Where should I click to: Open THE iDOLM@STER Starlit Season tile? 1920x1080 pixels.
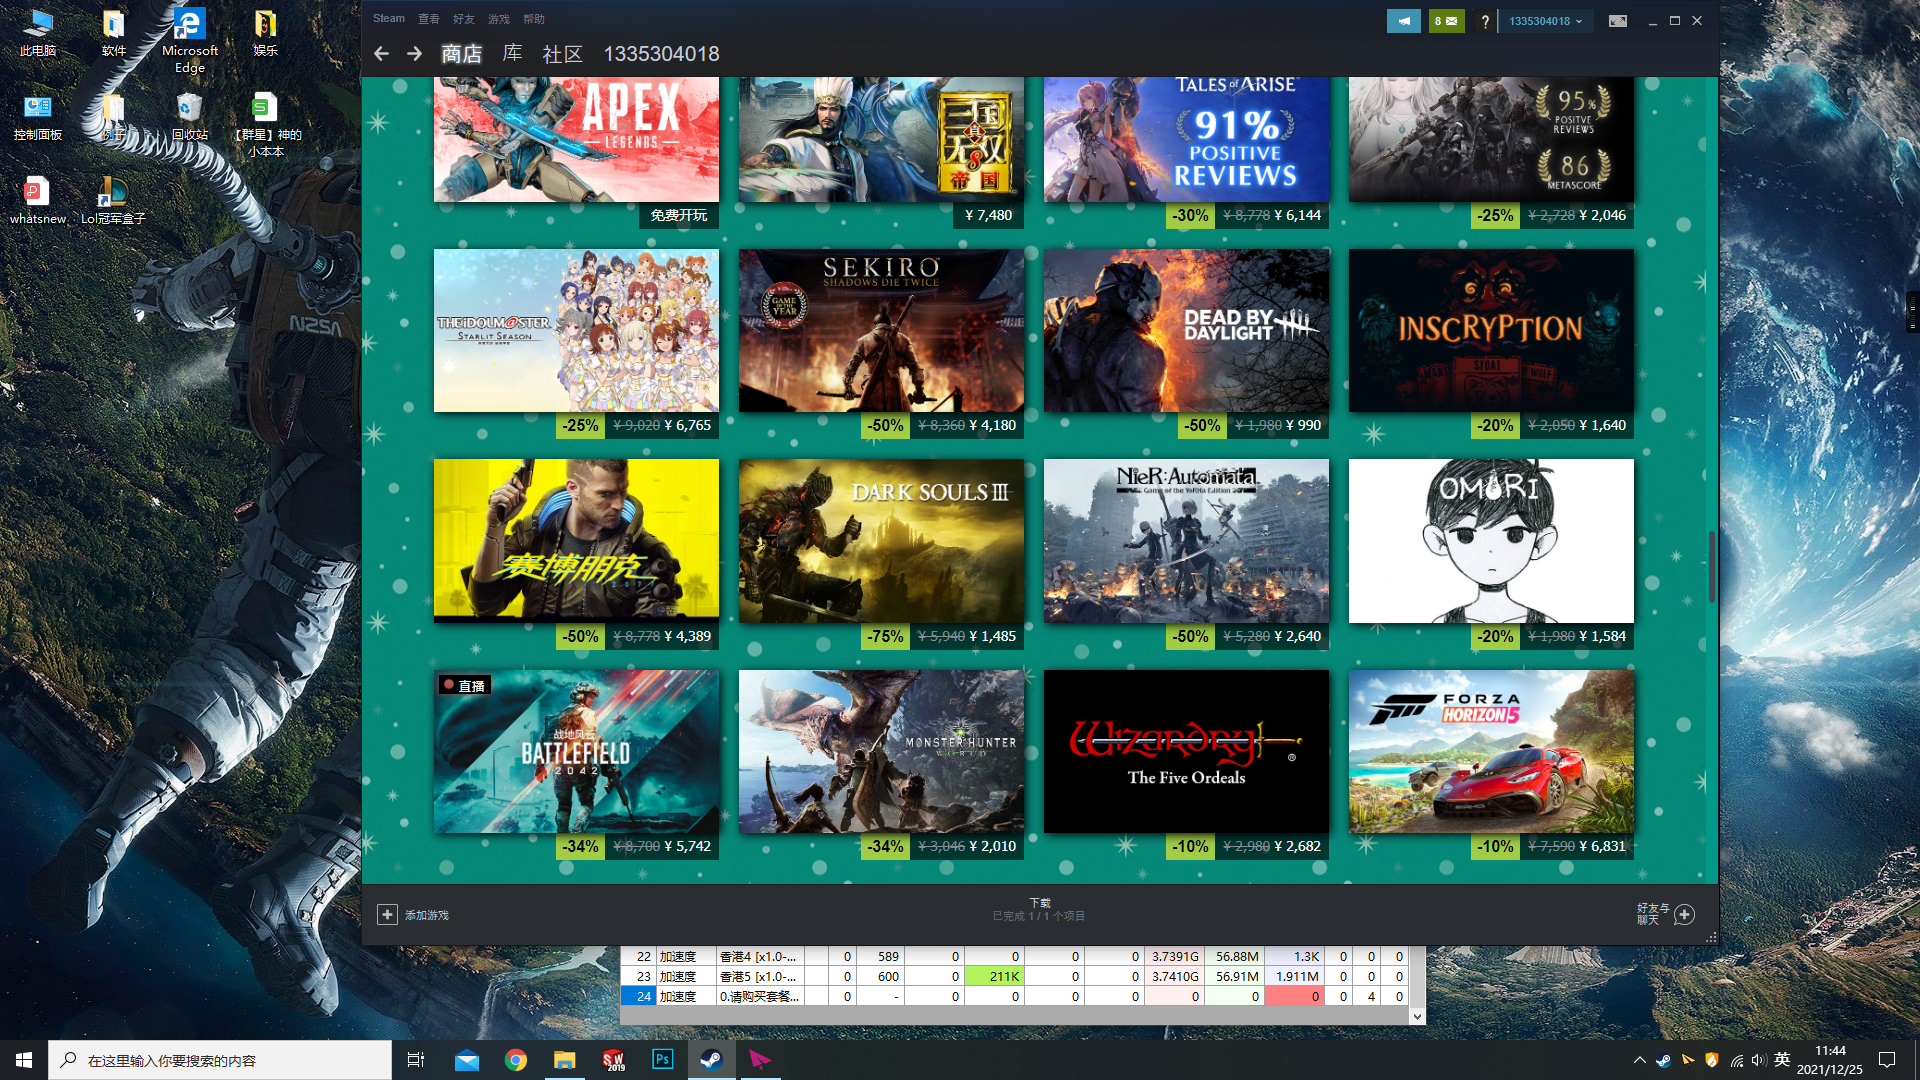point(576,330)
